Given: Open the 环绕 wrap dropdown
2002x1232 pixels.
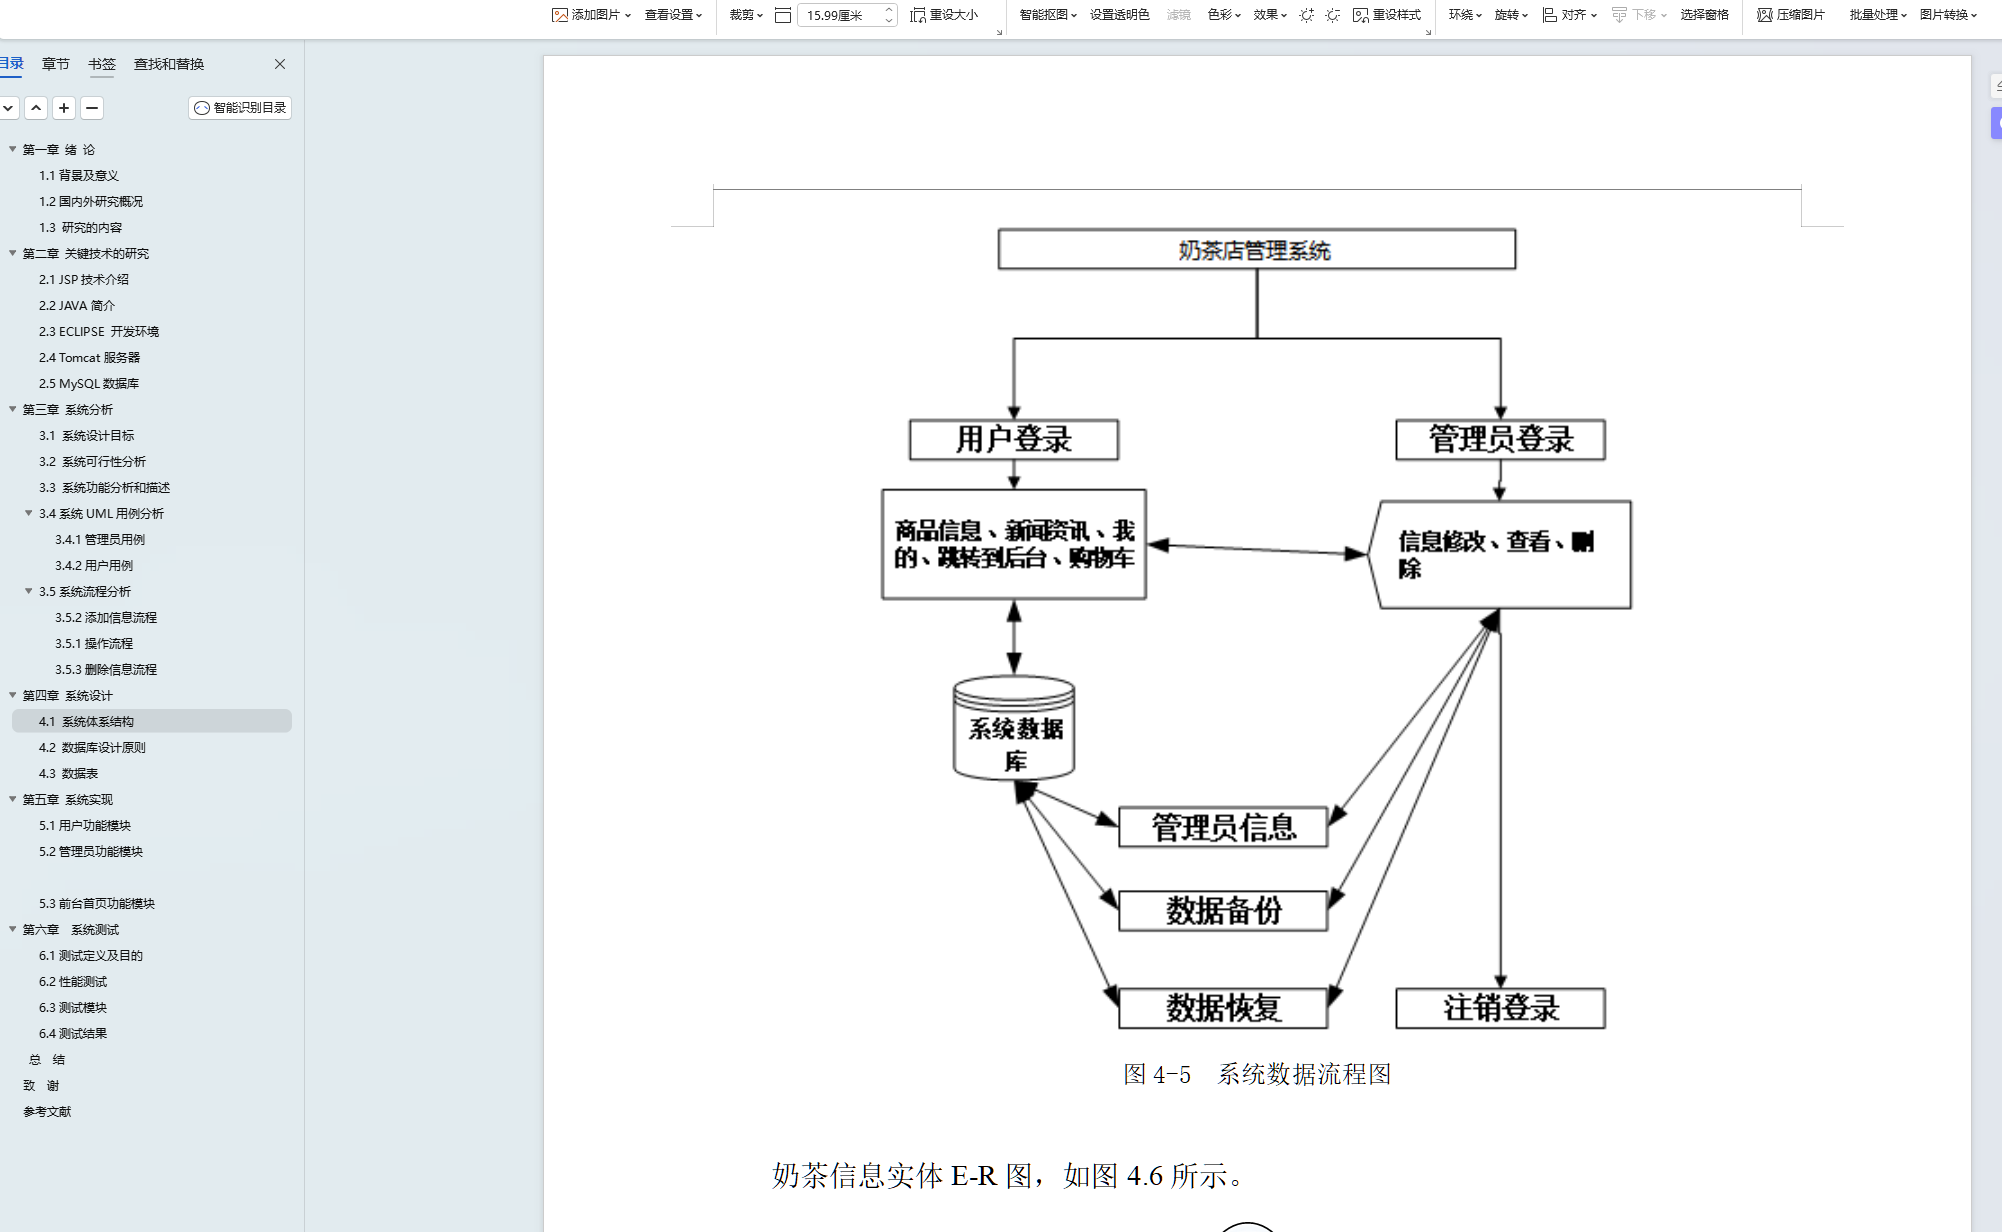Looking at the screenshot, I should click(1465, 15).
